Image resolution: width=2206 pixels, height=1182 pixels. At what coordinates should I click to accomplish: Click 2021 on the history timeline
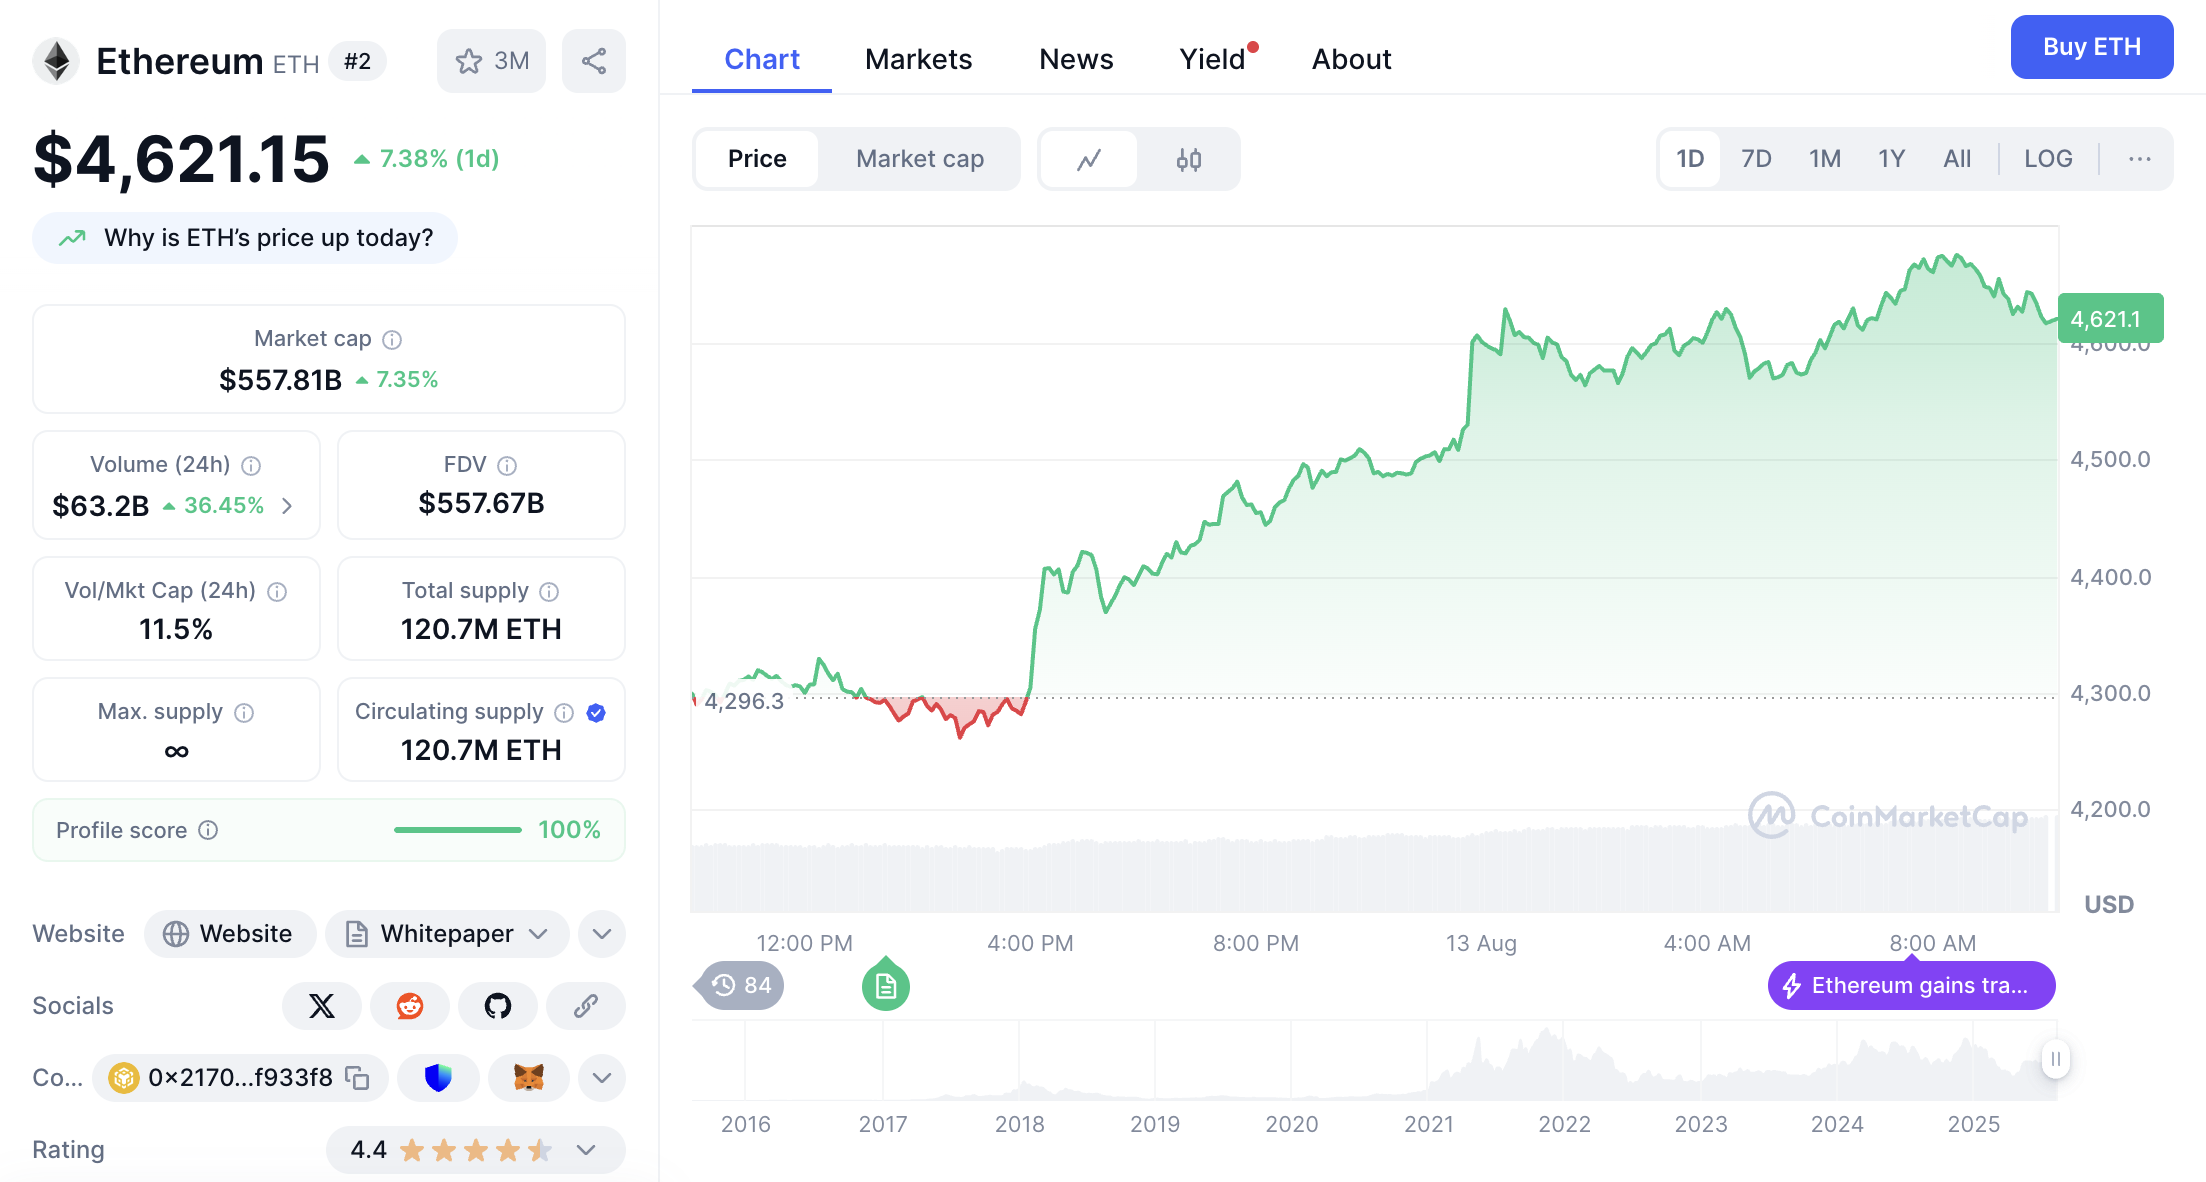click(x=1428, y=1124)
